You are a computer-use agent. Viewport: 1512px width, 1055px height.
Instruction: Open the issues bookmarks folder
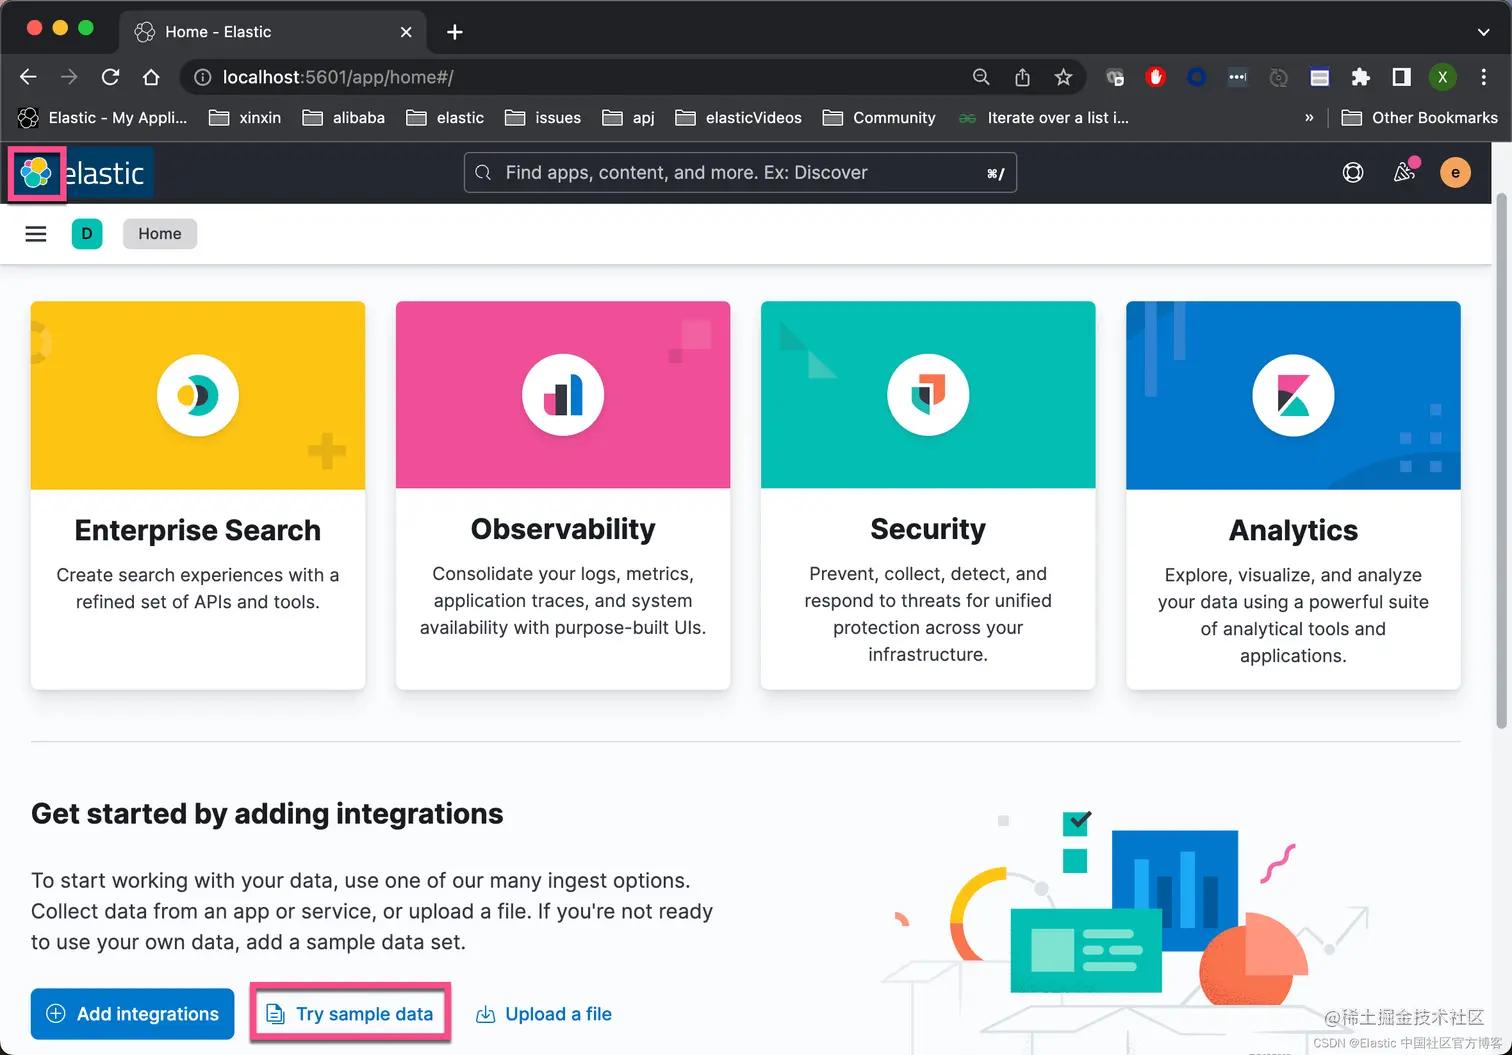[543, 118]
